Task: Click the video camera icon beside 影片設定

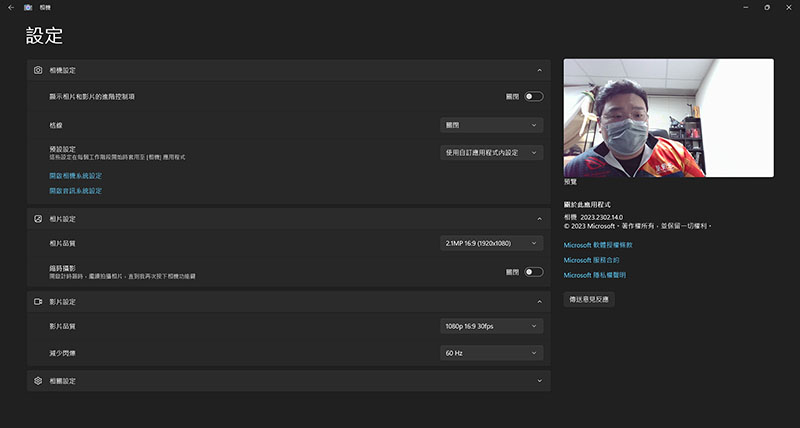Action: coord(38,302)
